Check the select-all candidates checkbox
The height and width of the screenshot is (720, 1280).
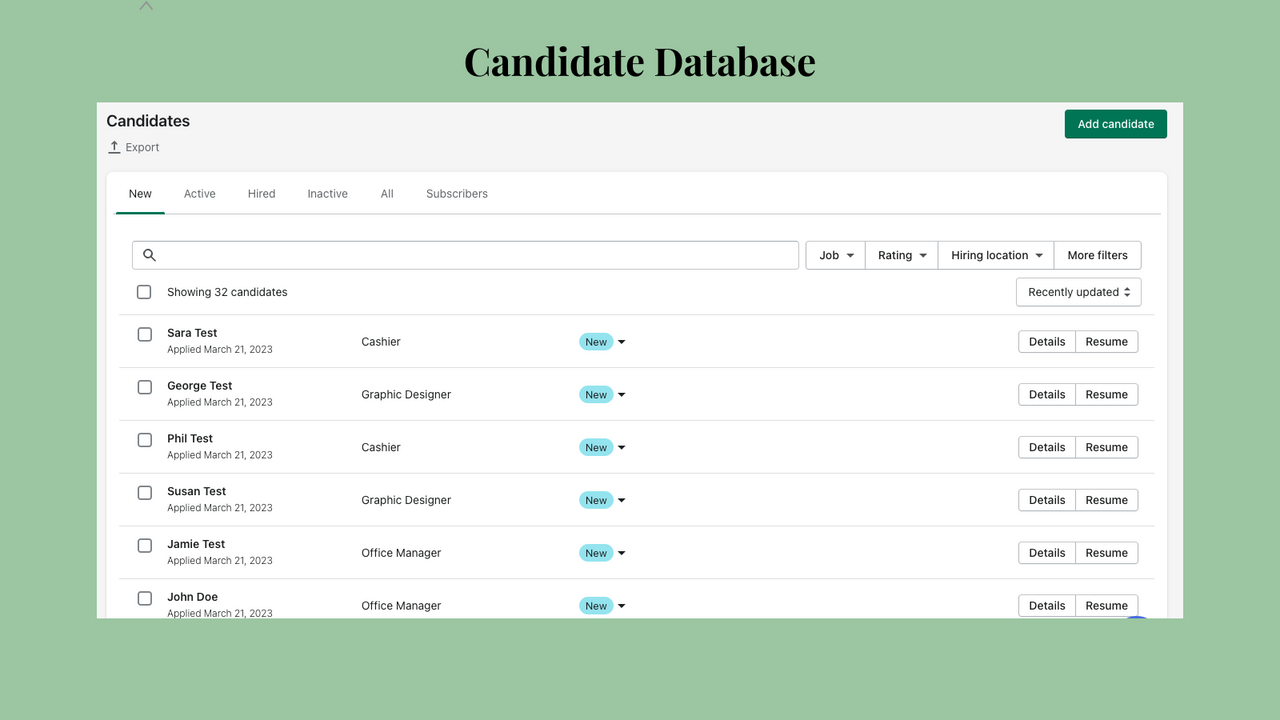[144, 291]
